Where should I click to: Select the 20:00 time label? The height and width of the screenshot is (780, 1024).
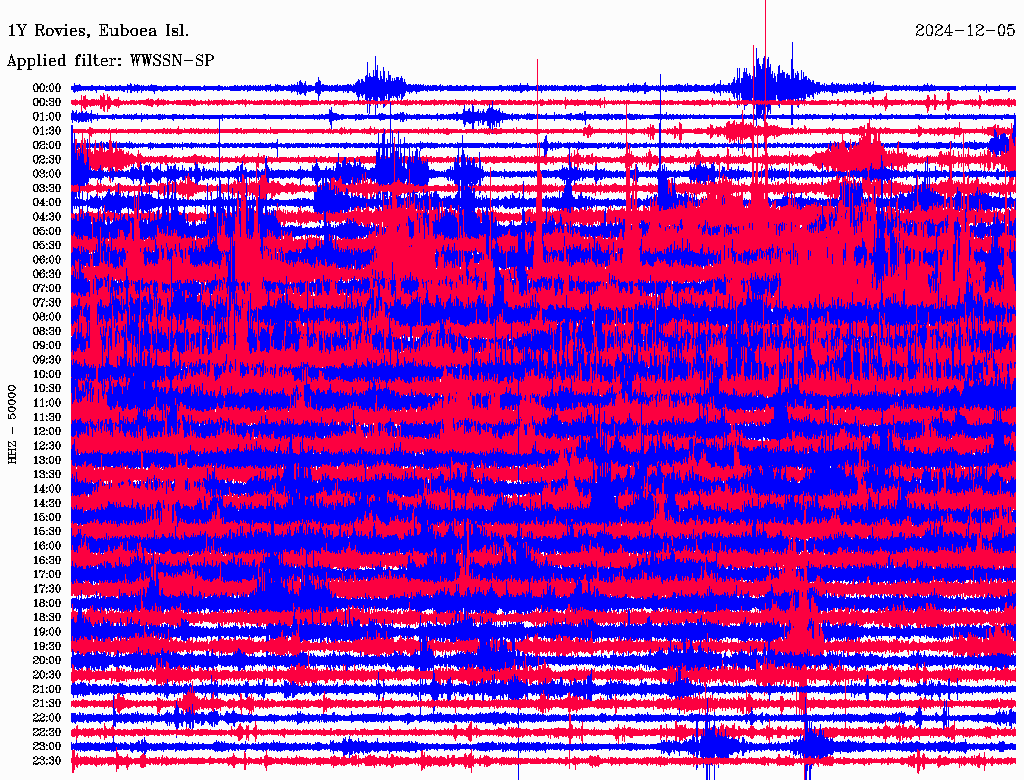click(47, 660)
